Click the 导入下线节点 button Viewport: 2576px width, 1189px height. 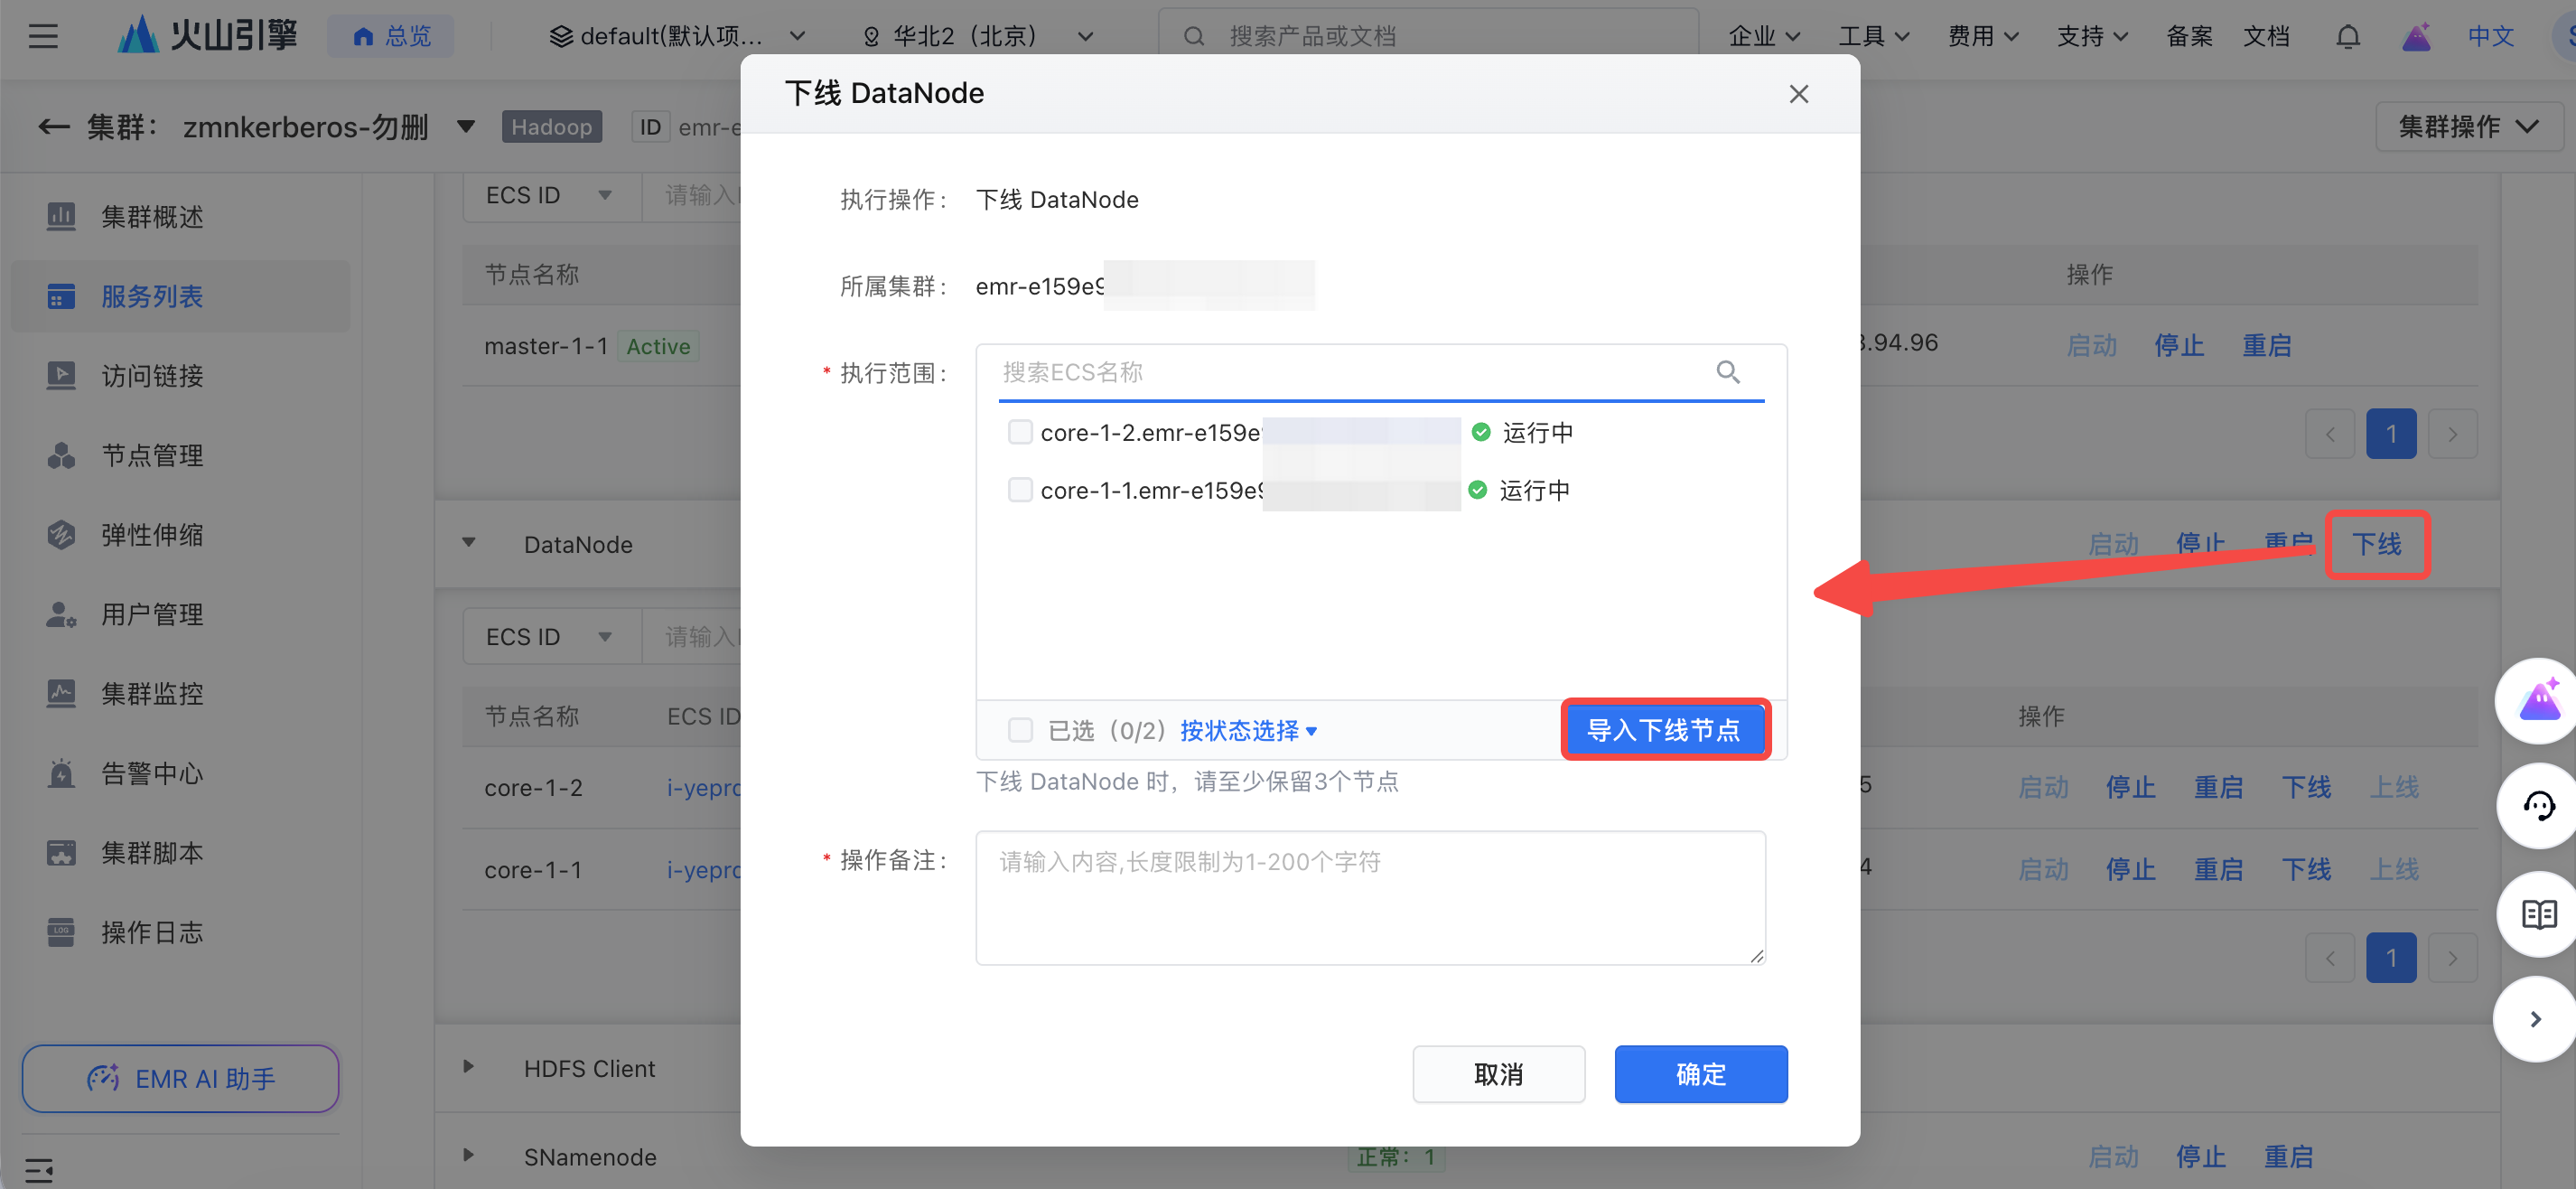pyautogui.click(x=1664, y=730)
